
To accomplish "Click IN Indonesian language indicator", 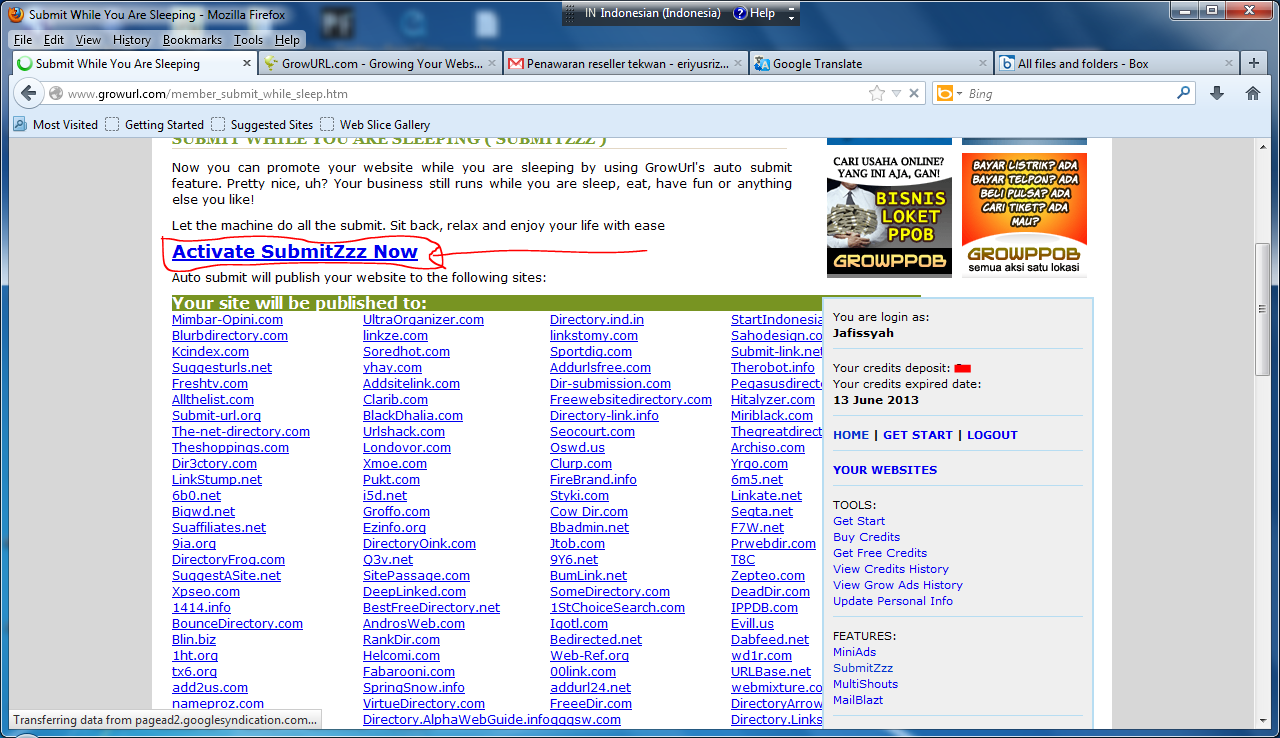I will (x=652, y=13).
